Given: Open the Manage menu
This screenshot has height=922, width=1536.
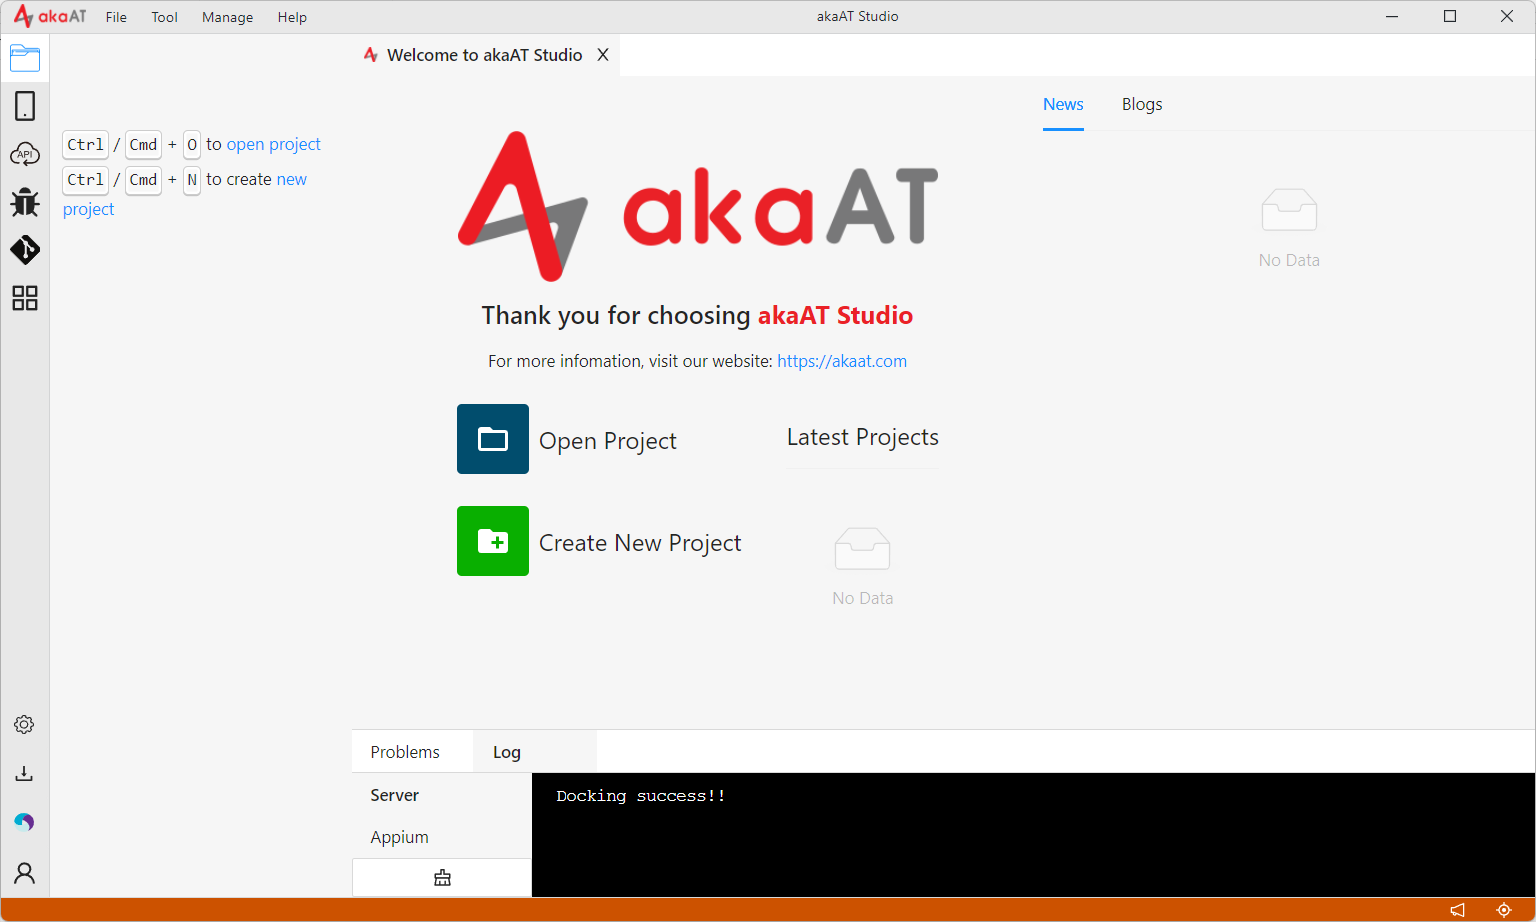Looking at the screenshot, I should pos(227,17).
